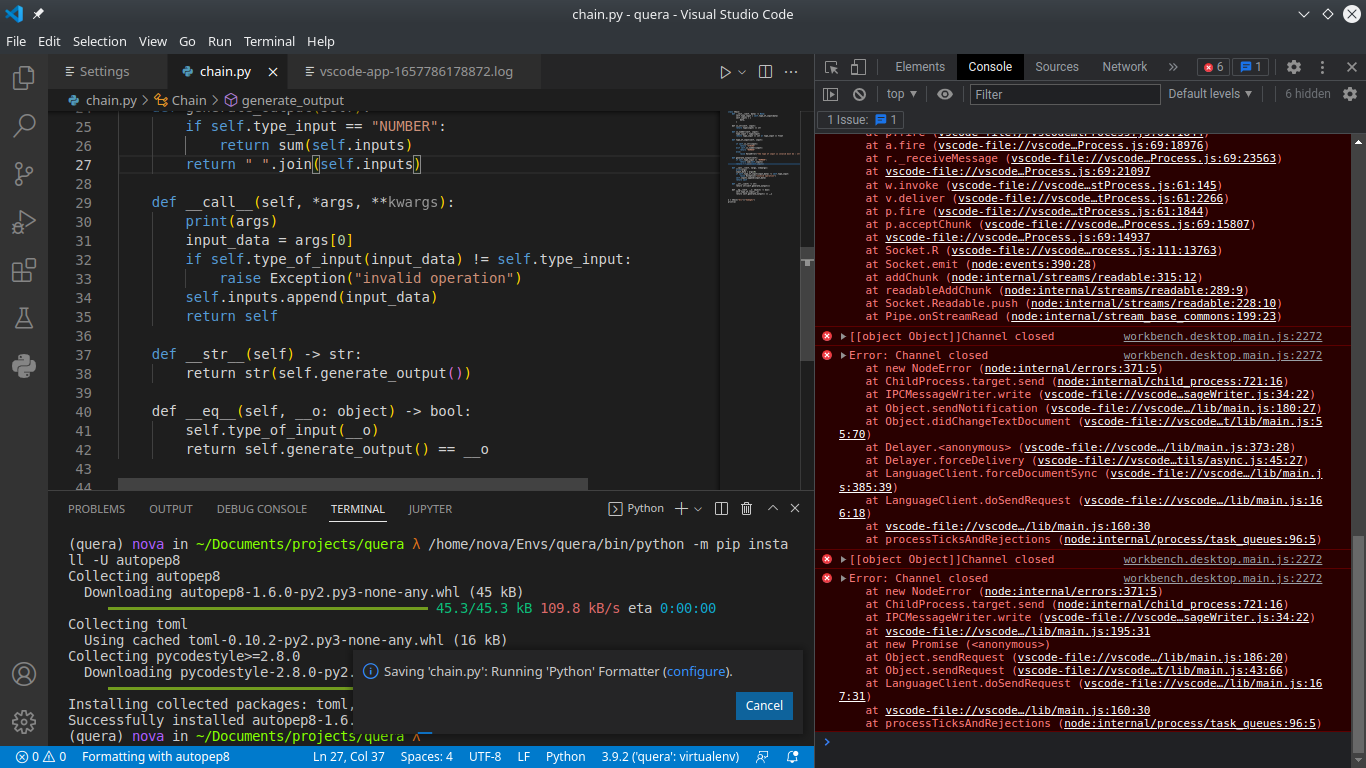Split the terminal pane

tap(721, 508)
